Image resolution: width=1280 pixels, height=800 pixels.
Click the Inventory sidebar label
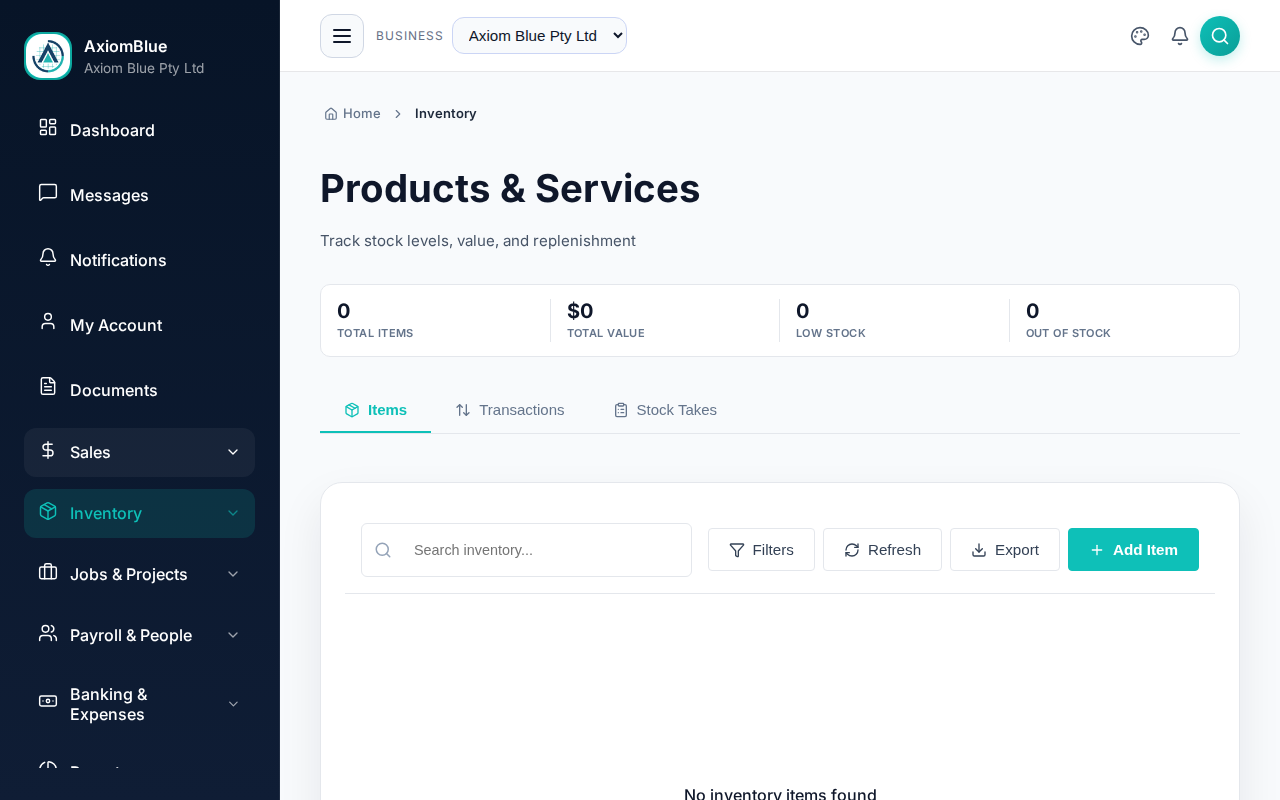pos(106,513)
